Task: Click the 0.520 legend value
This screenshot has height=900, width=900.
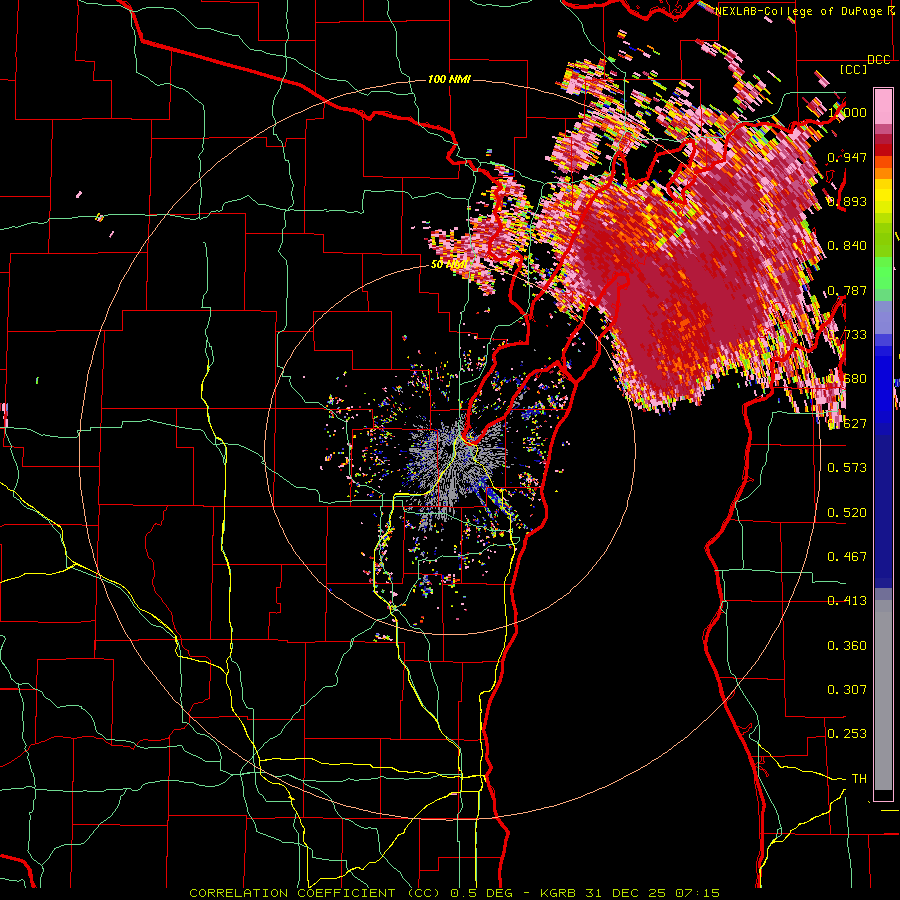Action: coord(847,513)
